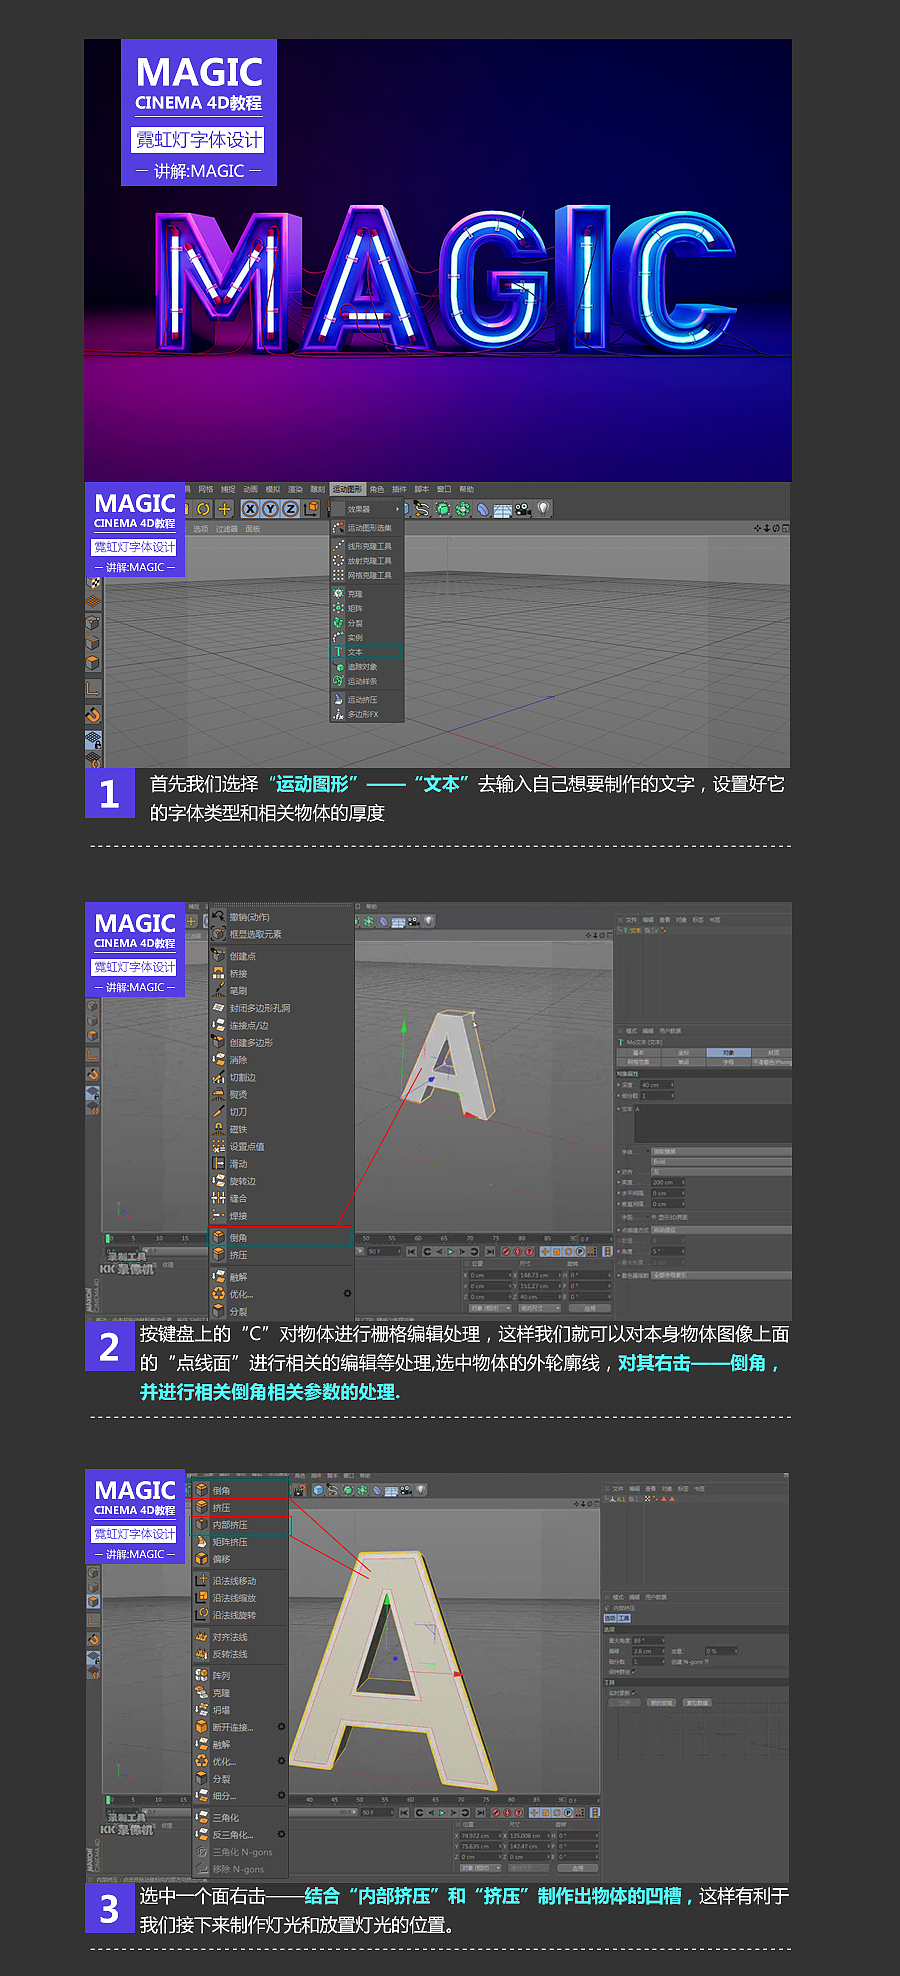Click 新的变换 button in step 3
Viewport: 900px width, 1976px height.
661,1703
